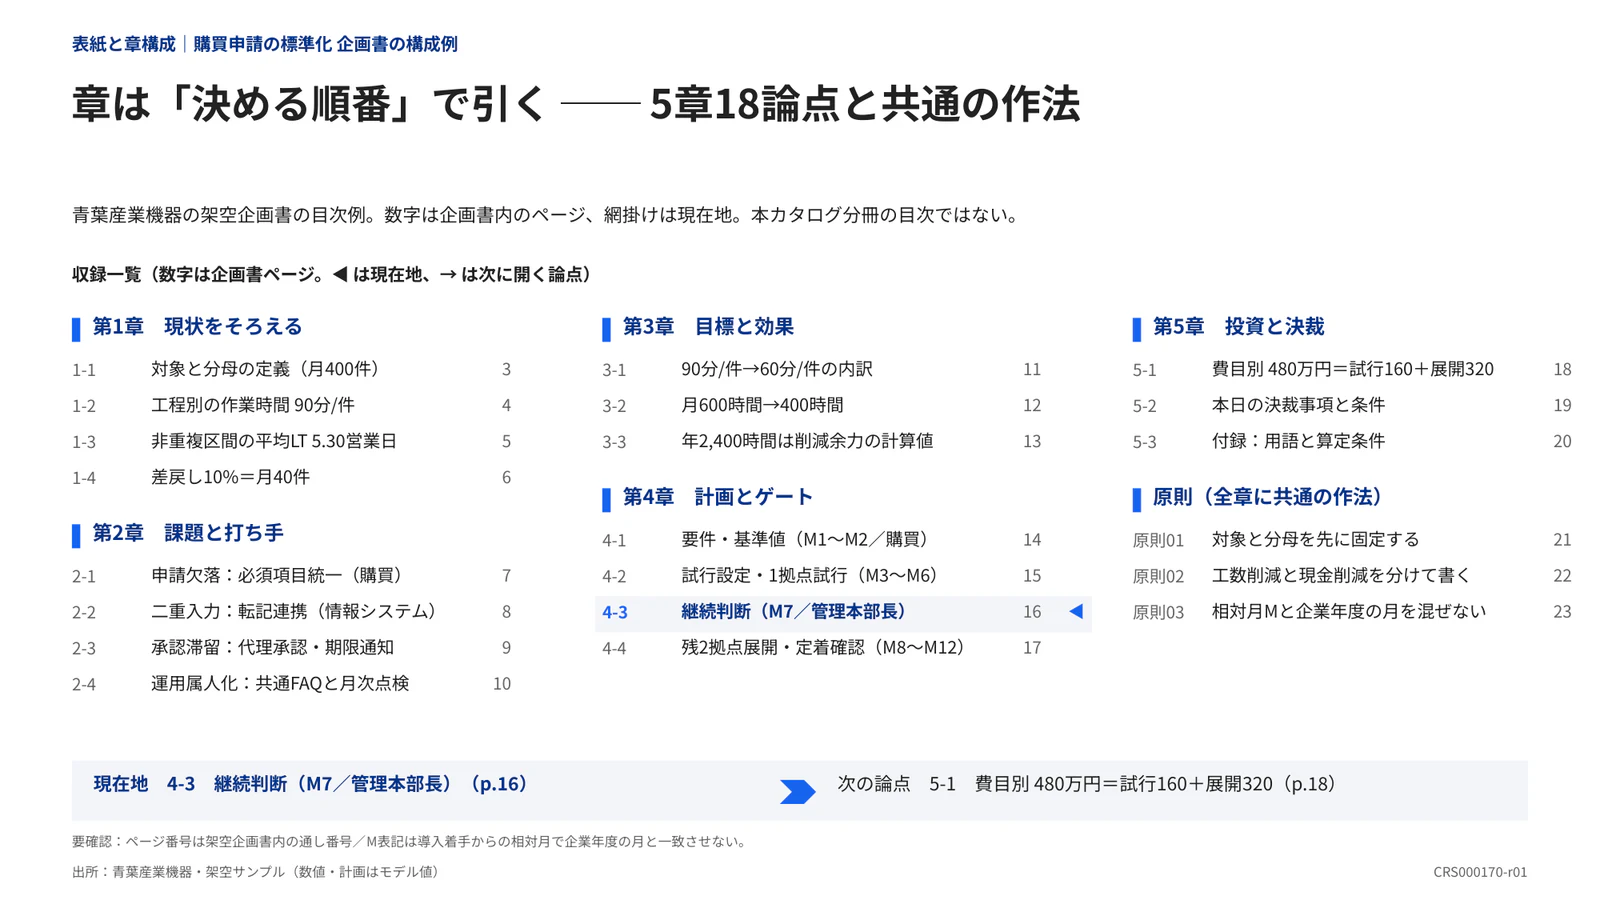This screenshot has height=900, width=1600.
Task: Click the 出所：青葉産業機器 source note
Action: pos(255,872)
